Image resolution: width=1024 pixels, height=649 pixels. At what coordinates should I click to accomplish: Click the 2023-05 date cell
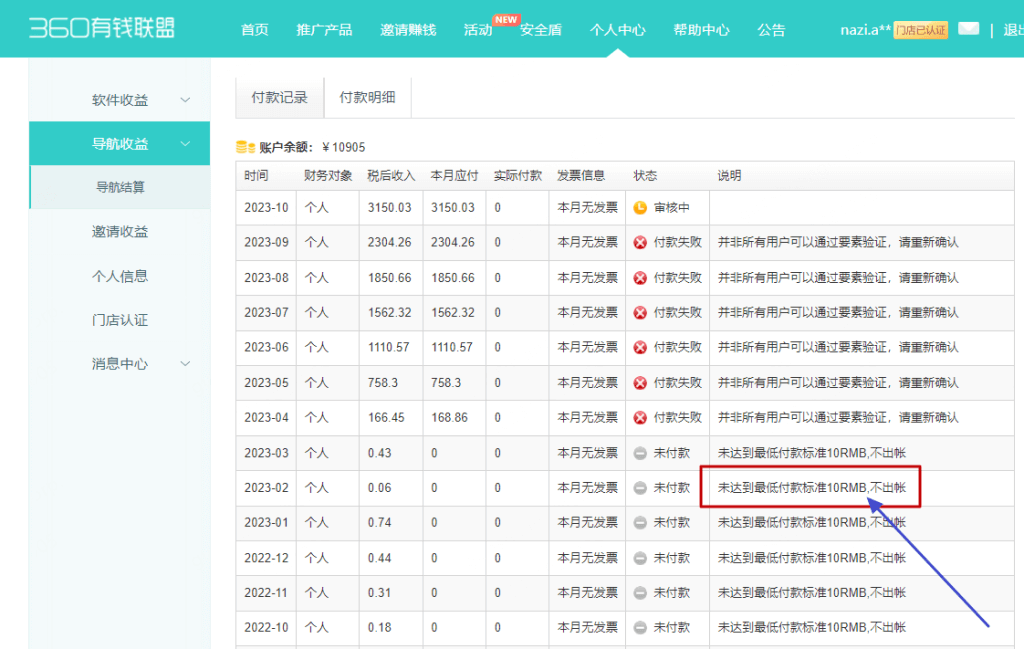click(266, 383)
